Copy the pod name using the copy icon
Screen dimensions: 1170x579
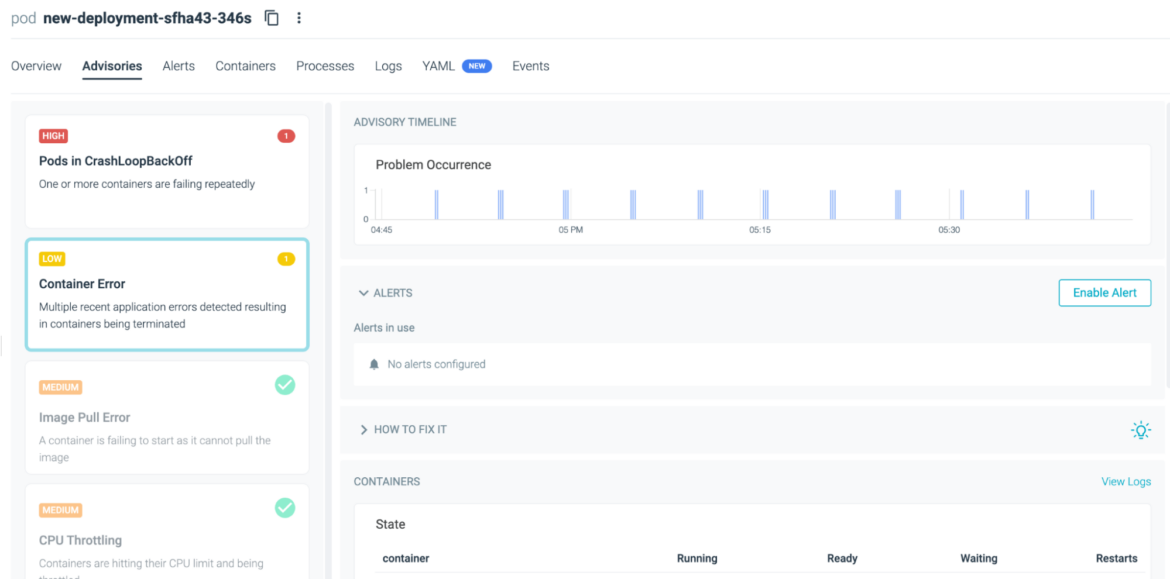[x=271, y=17]
